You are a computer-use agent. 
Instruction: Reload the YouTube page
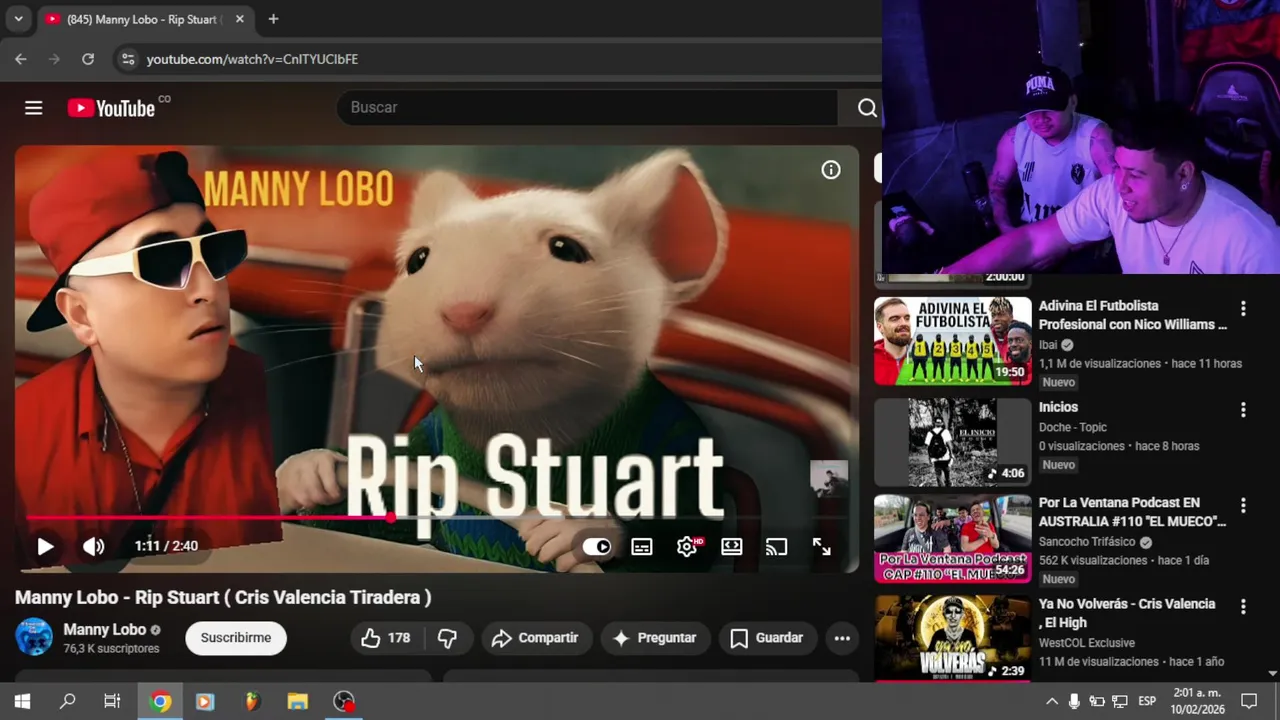(x=88, y=59)
